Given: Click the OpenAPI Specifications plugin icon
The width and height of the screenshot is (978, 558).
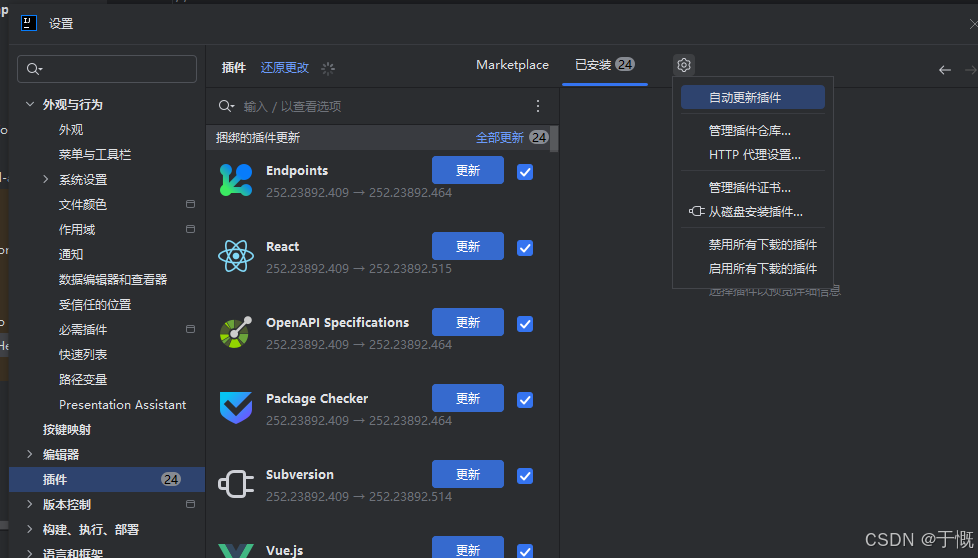Looking at the screenshot, I should pyautogui.click(x=236, y=332).
